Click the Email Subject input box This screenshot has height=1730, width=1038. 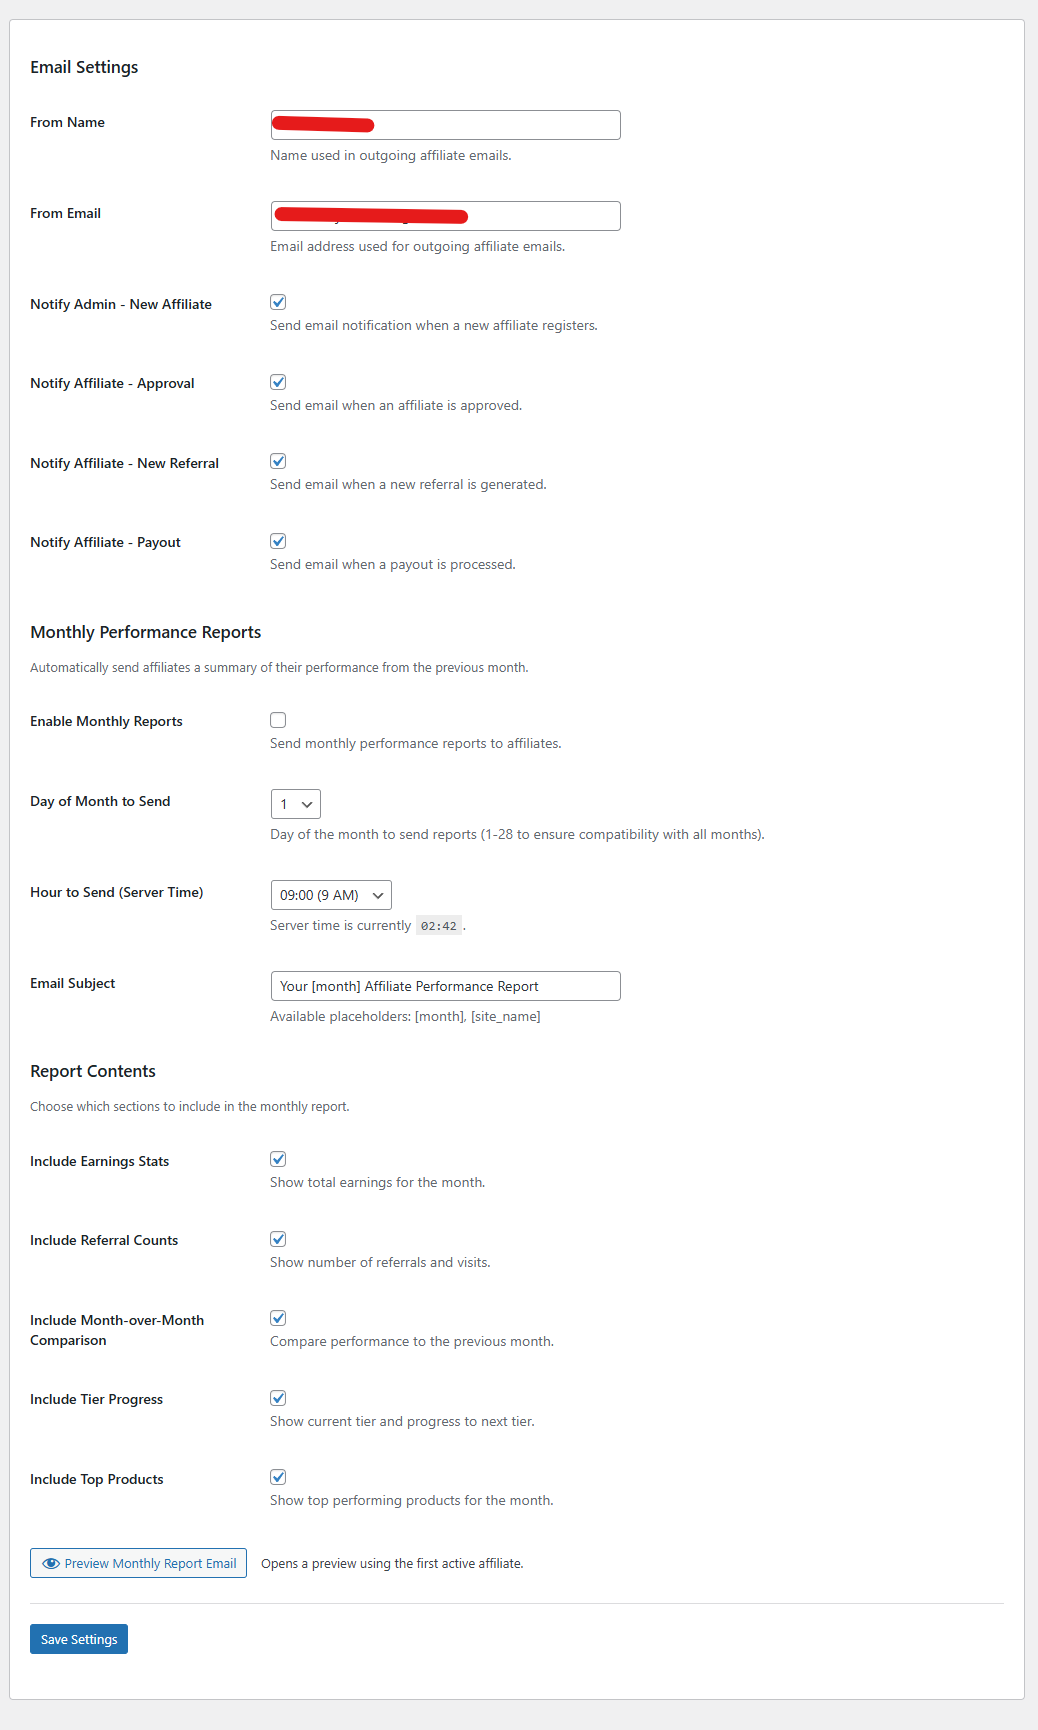tap(444, 985)
